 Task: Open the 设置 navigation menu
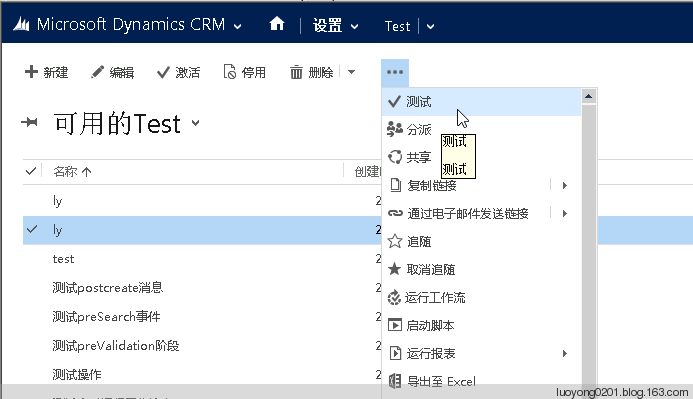pos(335,26)
